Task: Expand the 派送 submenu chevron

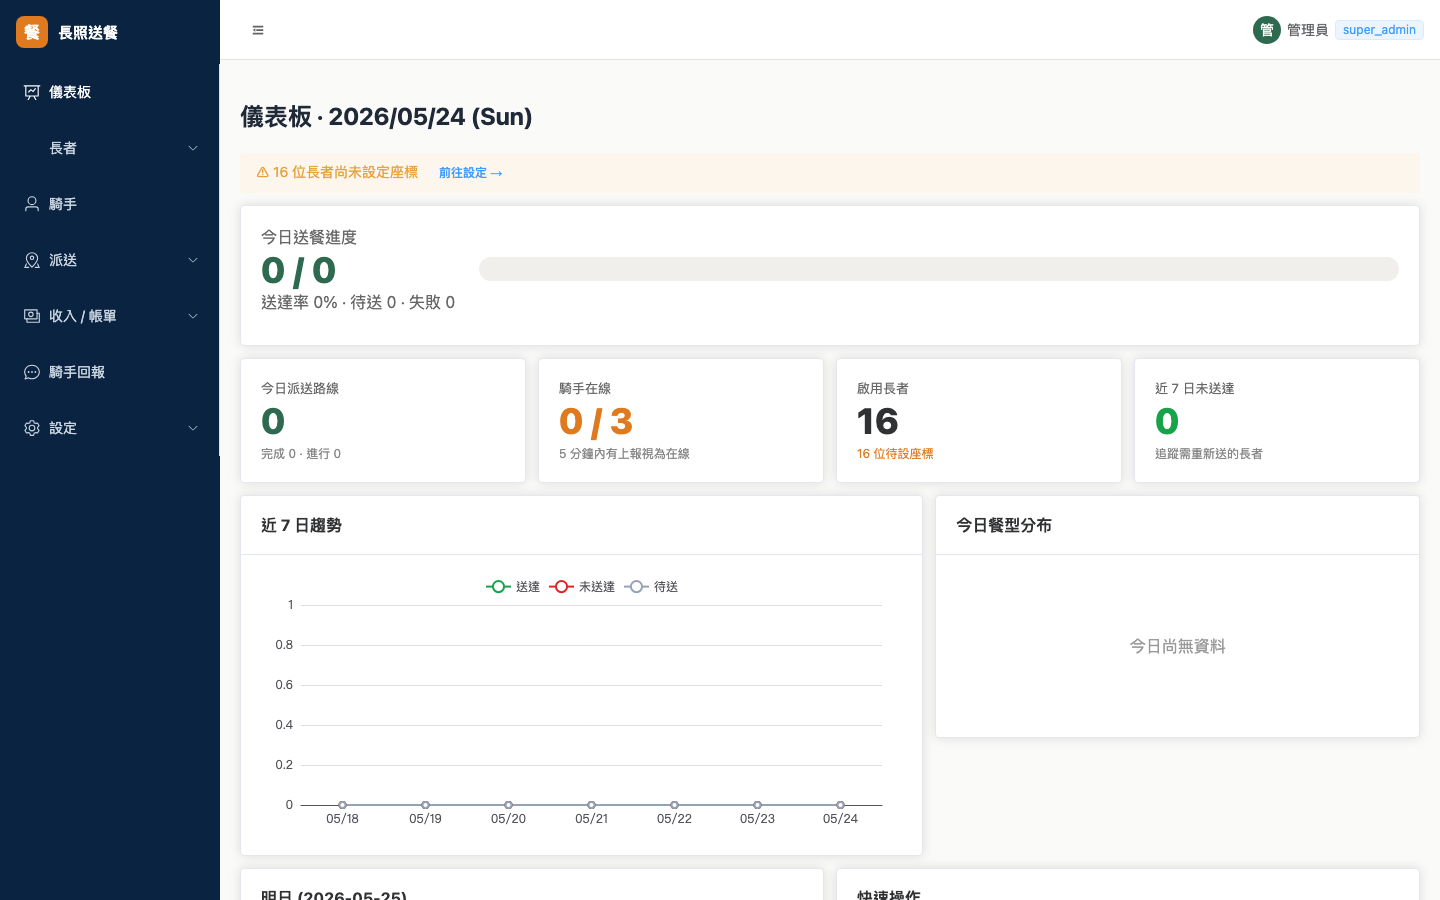Action: click(x=193, y=260)
